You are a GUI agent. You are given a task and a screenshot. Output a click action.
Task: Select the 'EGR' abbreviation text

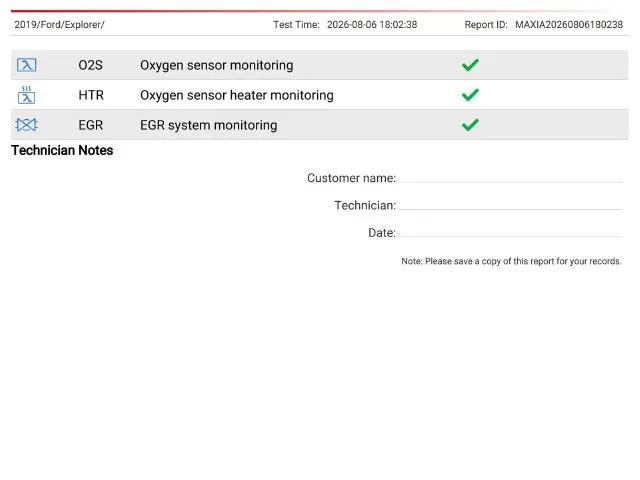click(x=91, y=125)
